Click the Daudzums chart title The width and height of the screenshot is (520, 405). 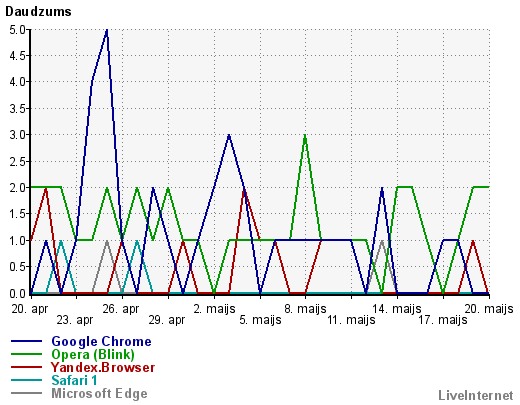pos(38,12)
